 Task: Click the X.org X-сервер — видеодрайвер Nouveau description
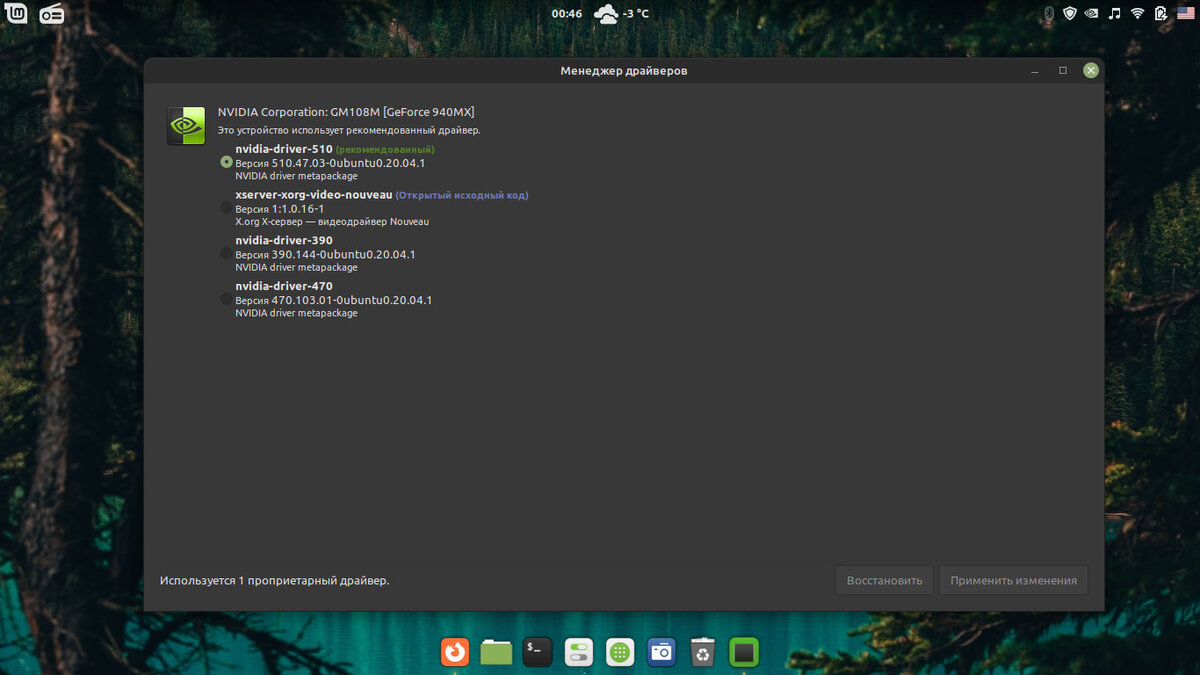[x=332, y=222]
